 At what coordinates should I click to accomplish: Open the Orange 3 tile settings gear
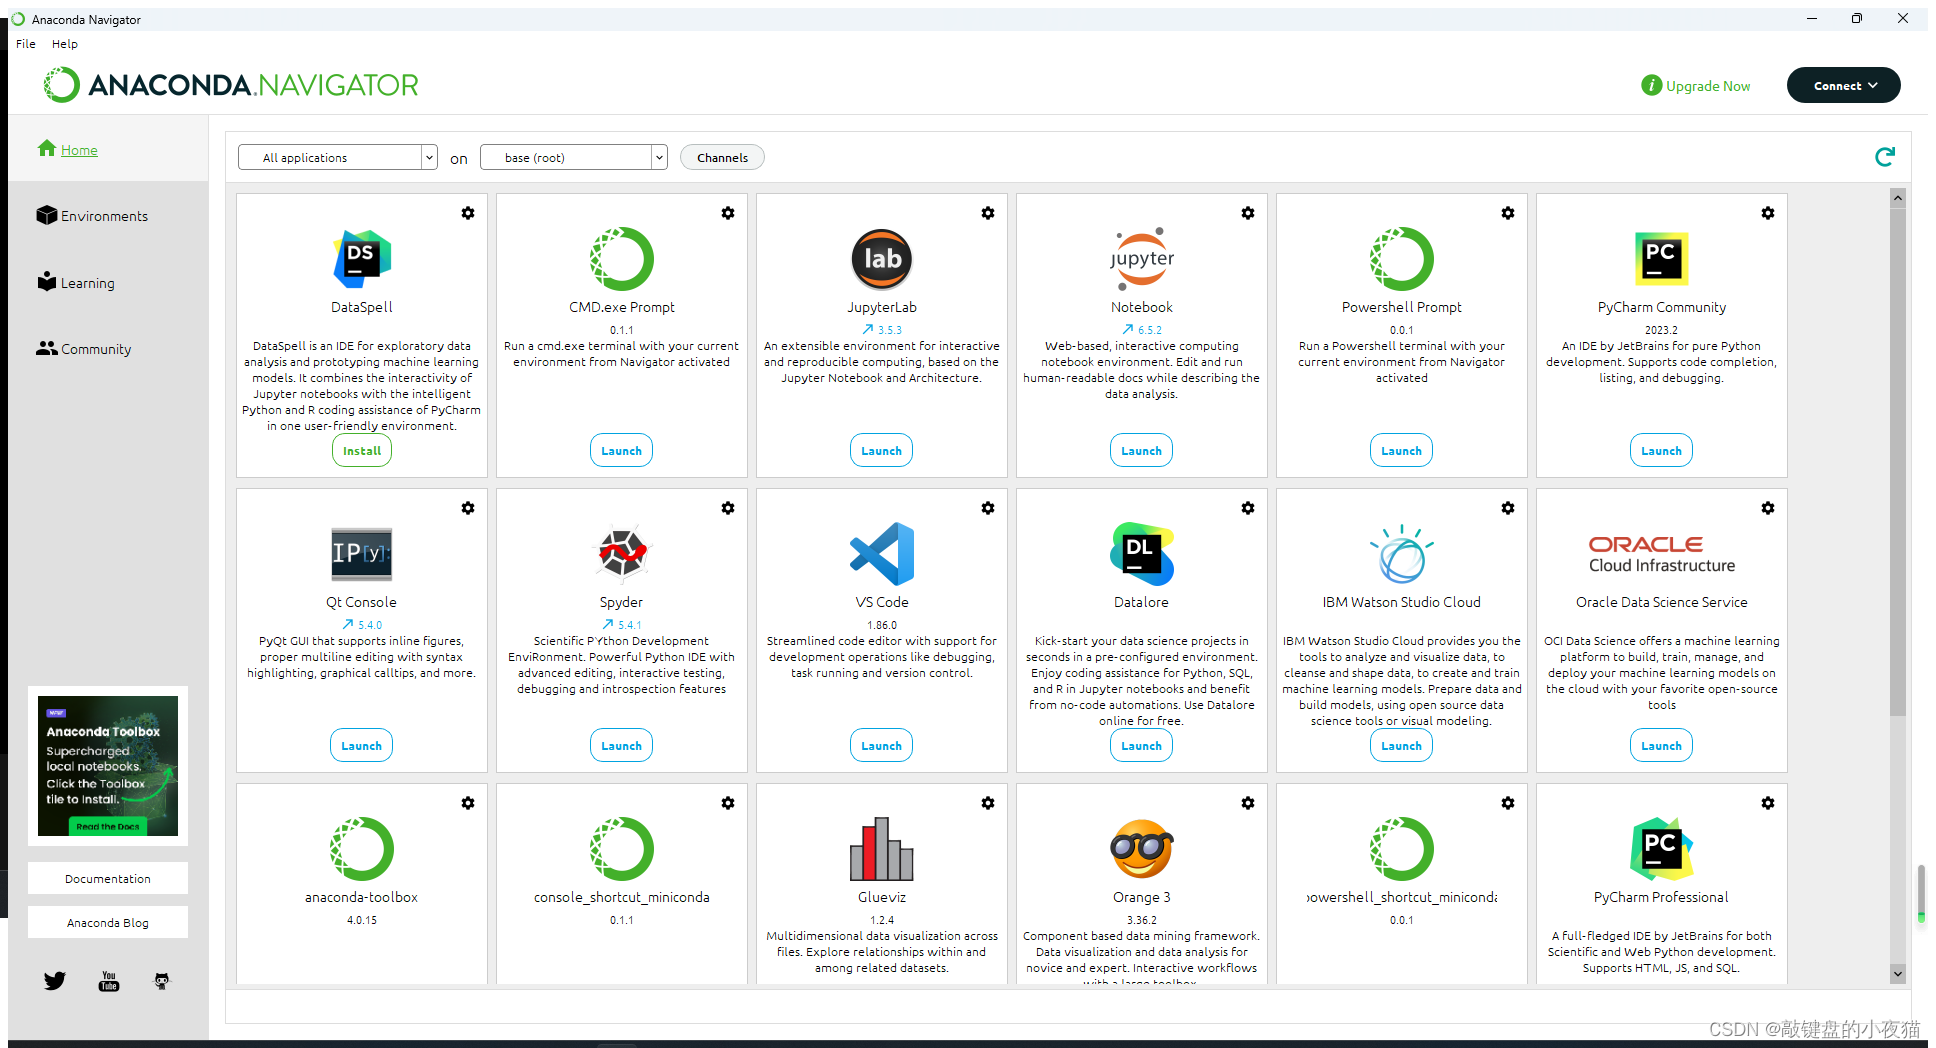coord(1248,803)
